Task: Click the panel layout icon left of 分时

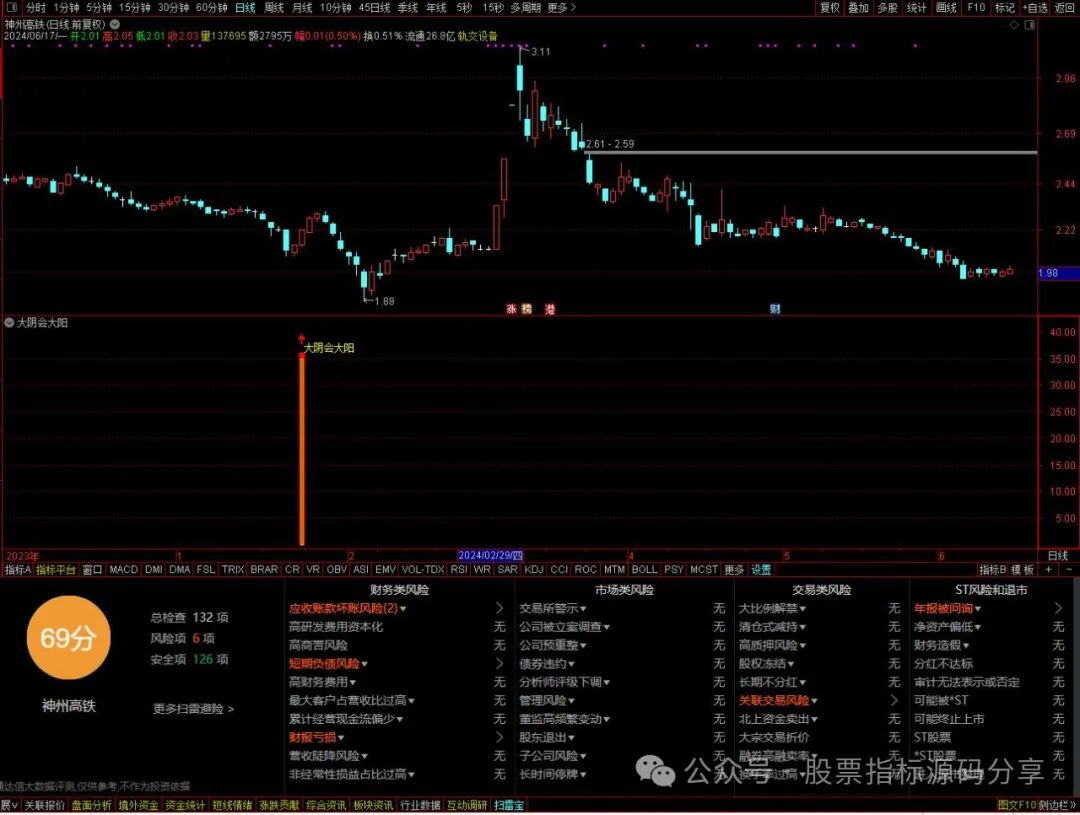Action: click(x=11, y=8)
